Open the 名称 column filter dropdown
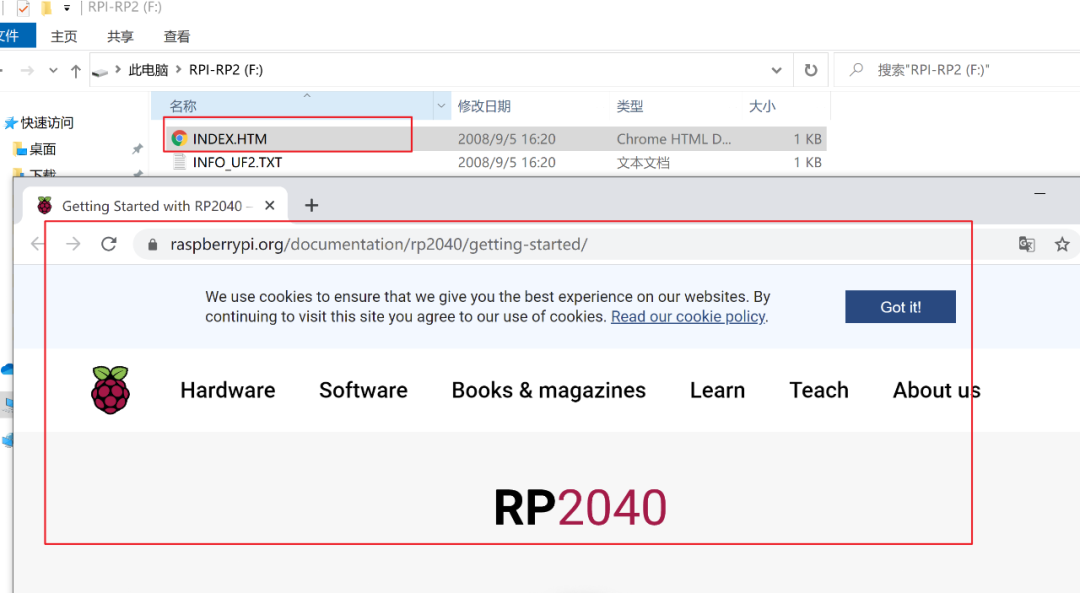Image resolution: width=1080 pixels, height=593 pixels. 442,106
